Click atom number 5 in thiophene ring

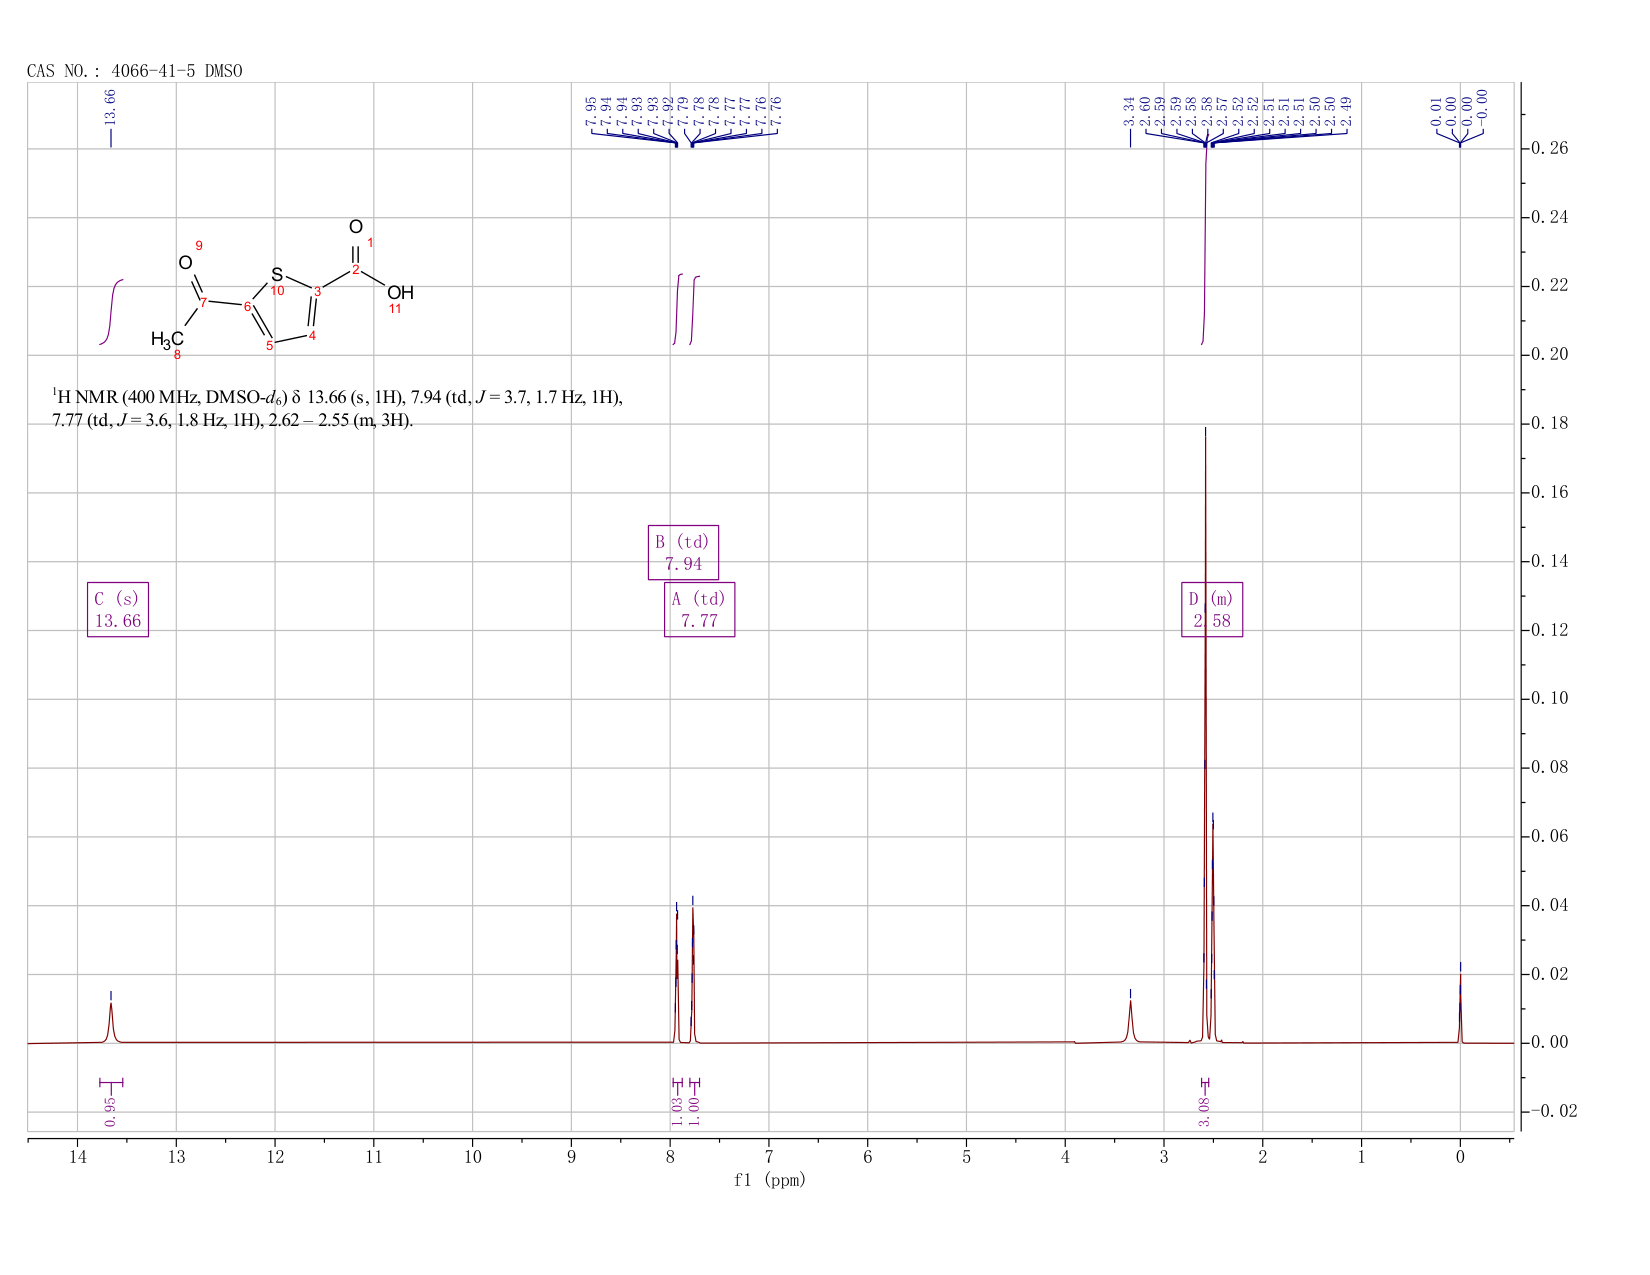coord(269,346)
